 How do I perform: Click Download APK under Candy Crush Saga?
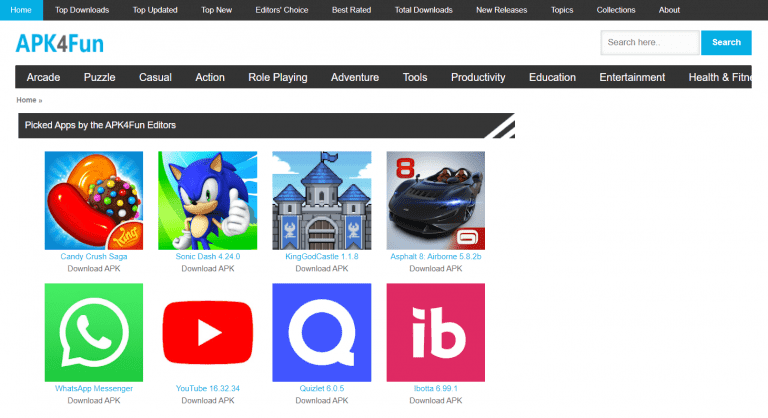[x=94, y=269]
